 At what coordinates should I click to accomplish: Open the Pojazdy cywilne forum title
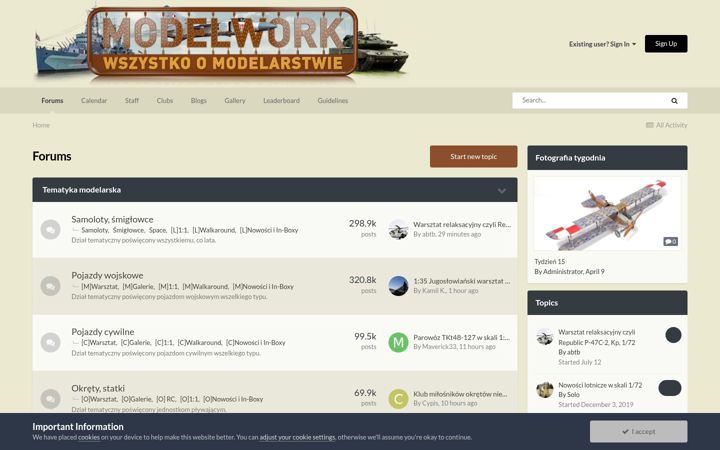pos(103,332)
